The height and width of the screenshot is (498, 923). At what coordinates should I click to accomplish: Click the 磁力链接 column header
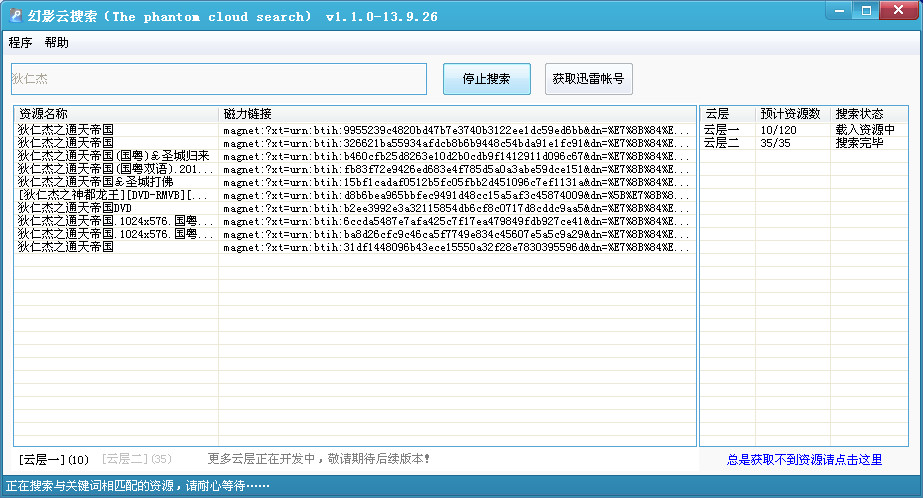click(457, 114)
